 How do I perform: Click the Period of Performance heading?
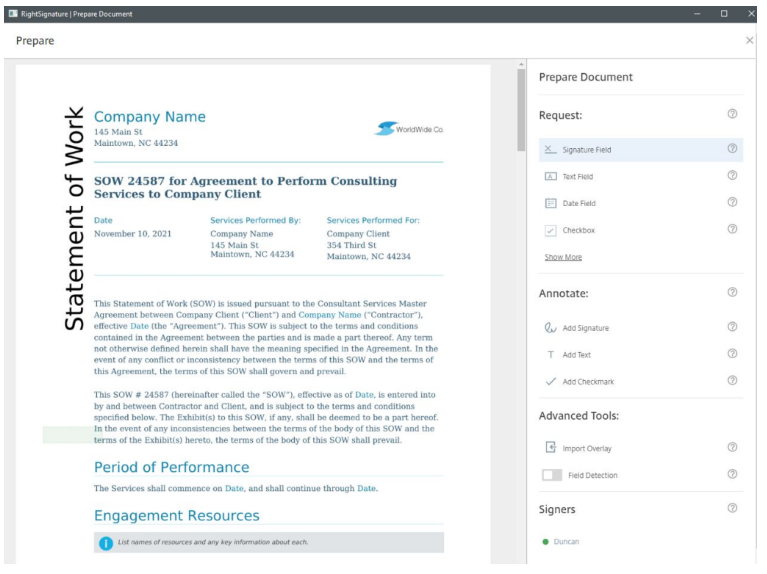[x=171, y=467]
